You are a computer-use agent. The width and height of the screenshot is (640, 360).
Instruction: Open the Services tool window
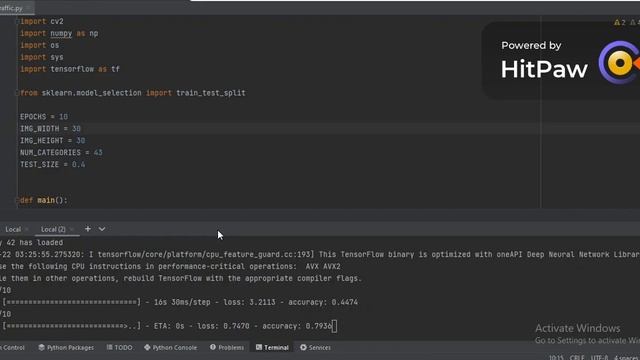pos(316,348)
